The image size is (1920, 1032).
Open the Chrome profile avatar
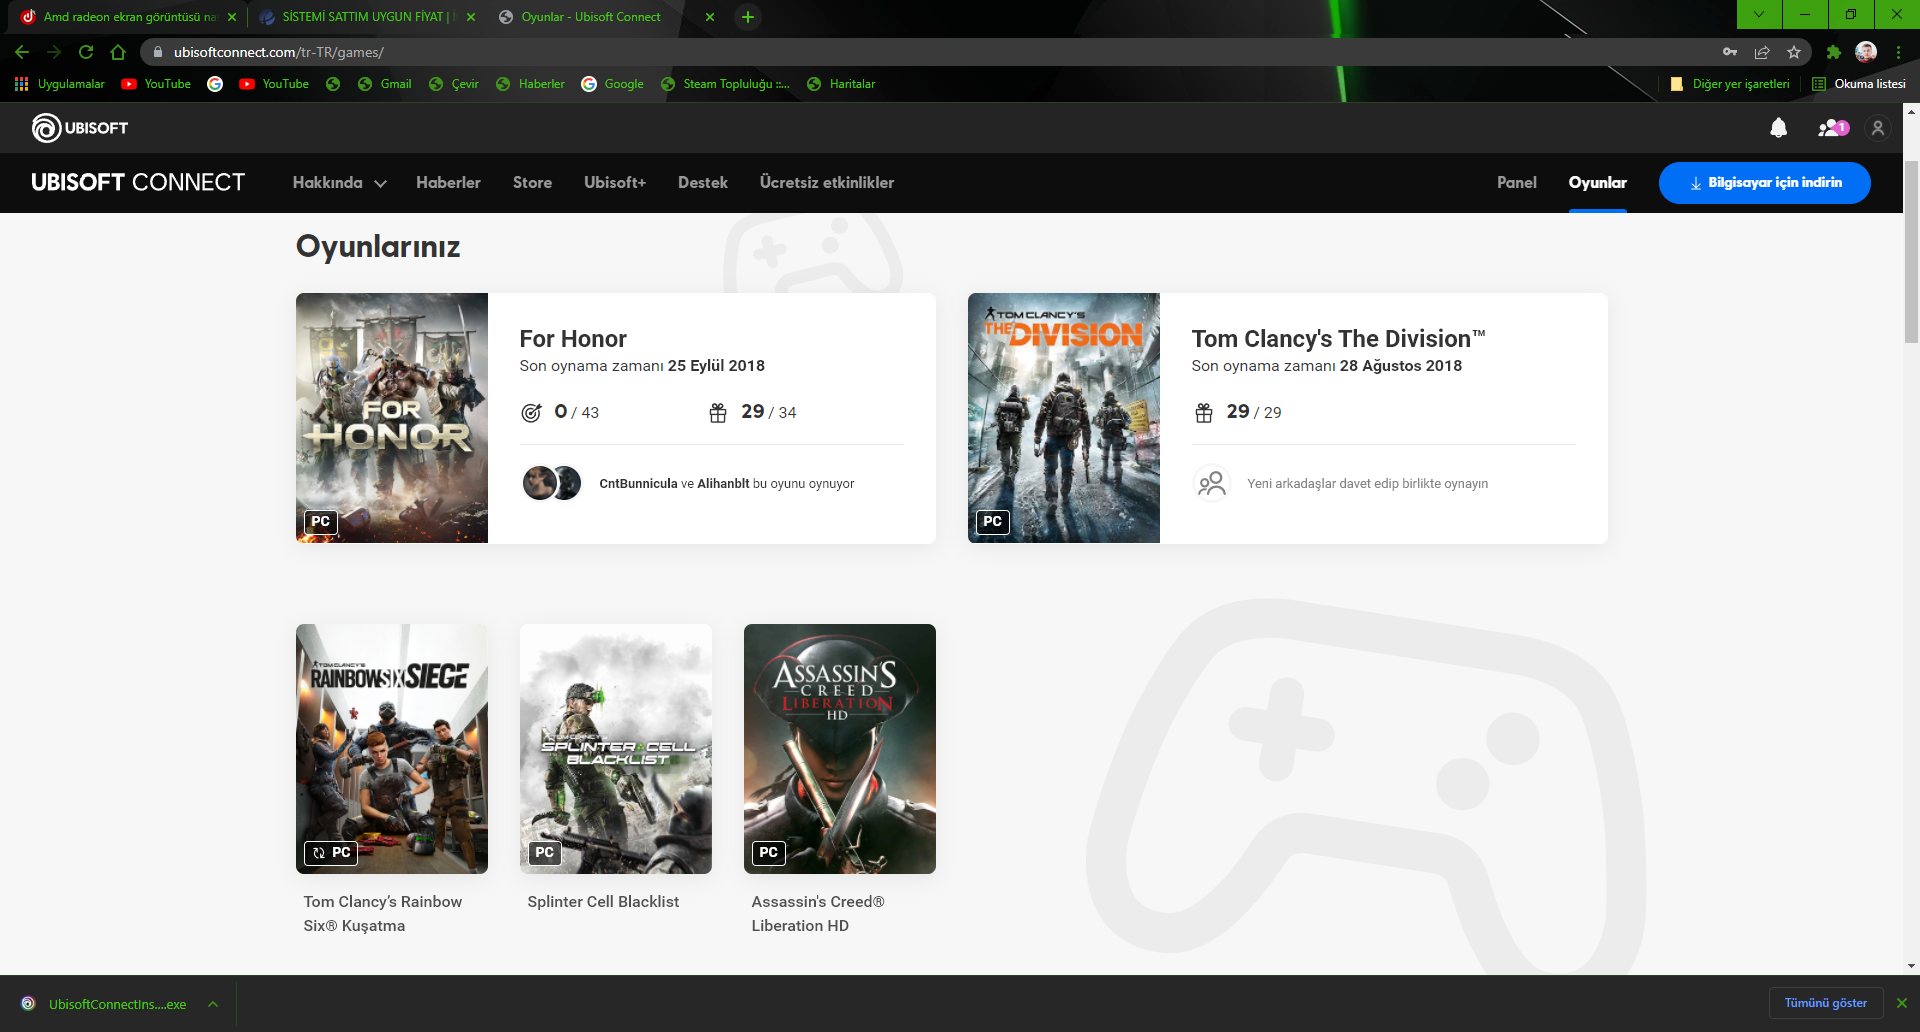pos(1866,52)
